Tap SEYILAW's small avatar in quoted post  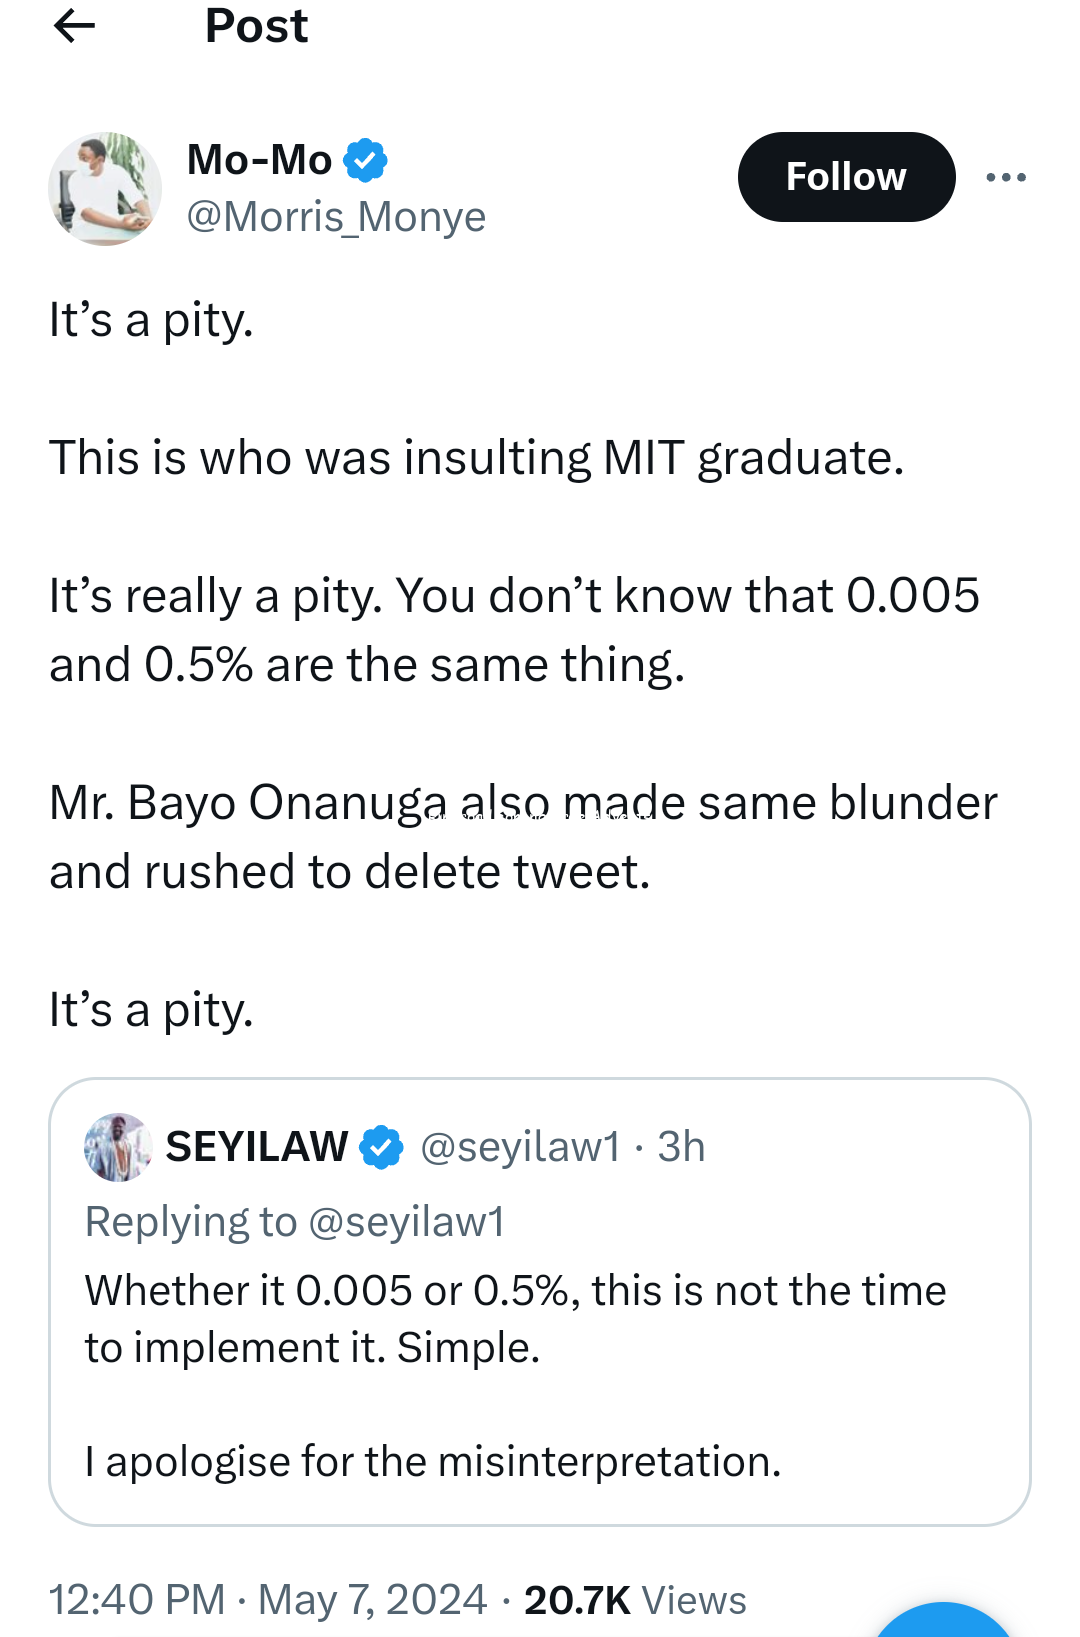(118, 1147)
